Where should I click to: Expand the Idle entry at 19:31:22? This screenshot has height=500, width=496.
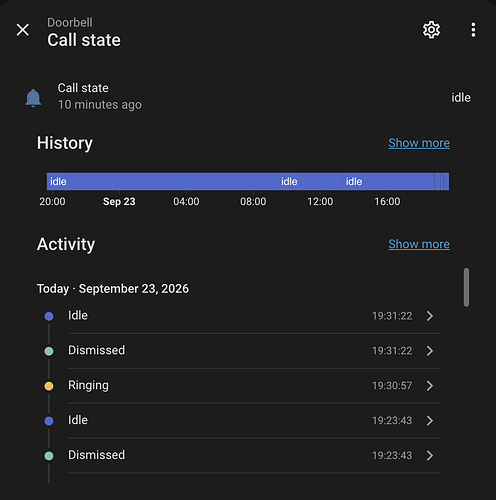coord(430,316)
